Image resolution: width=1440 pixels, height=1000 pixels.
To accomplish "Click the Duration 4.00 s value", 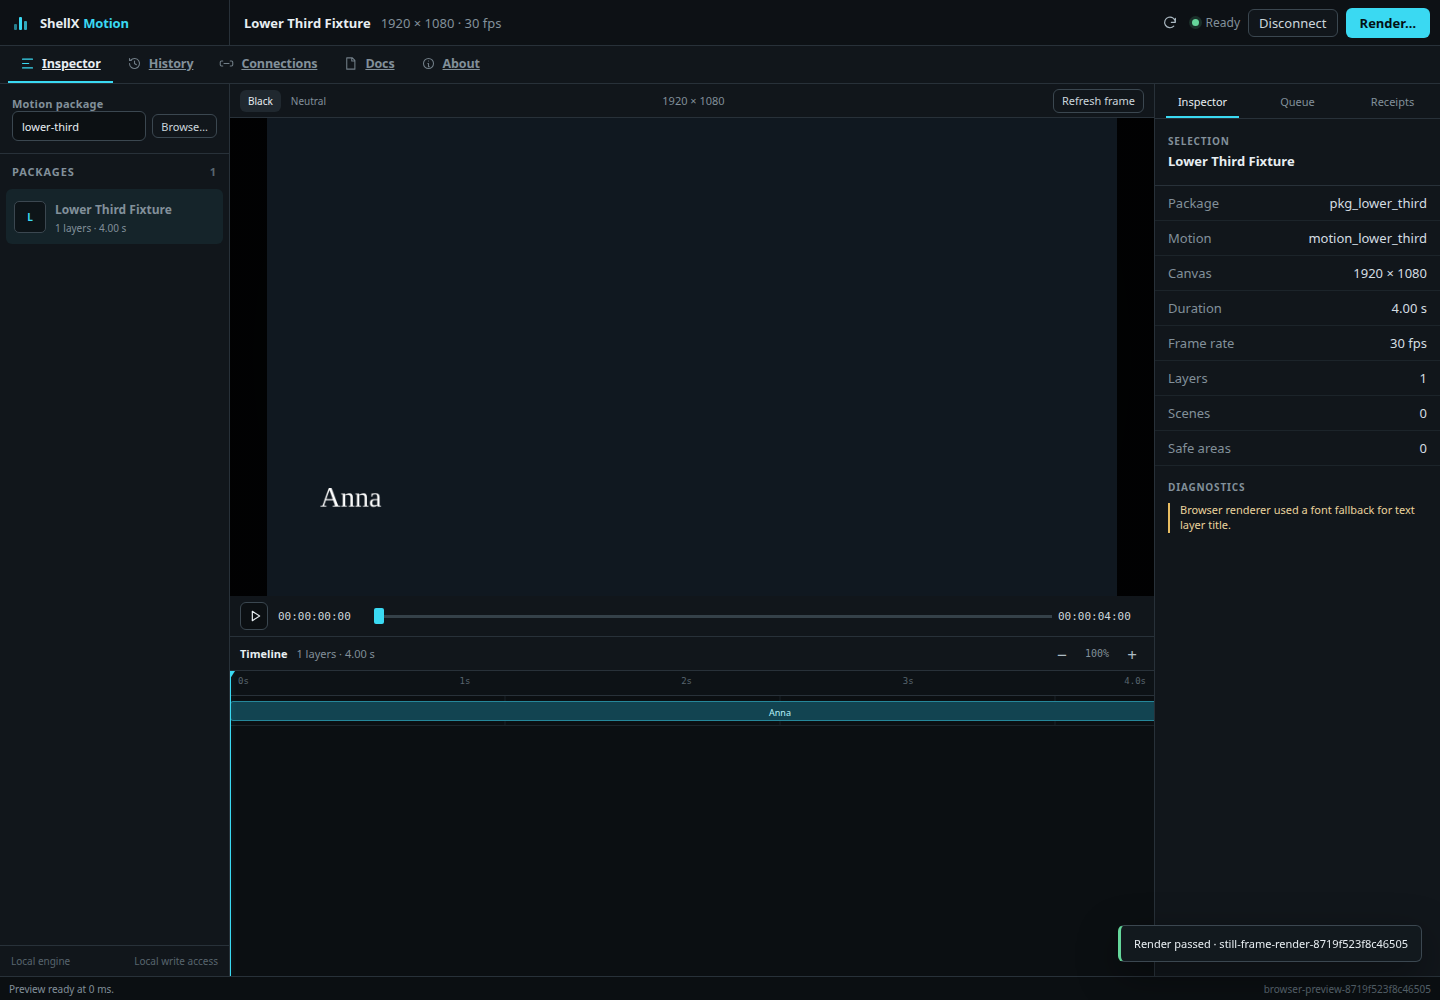I will (1409, 308).
